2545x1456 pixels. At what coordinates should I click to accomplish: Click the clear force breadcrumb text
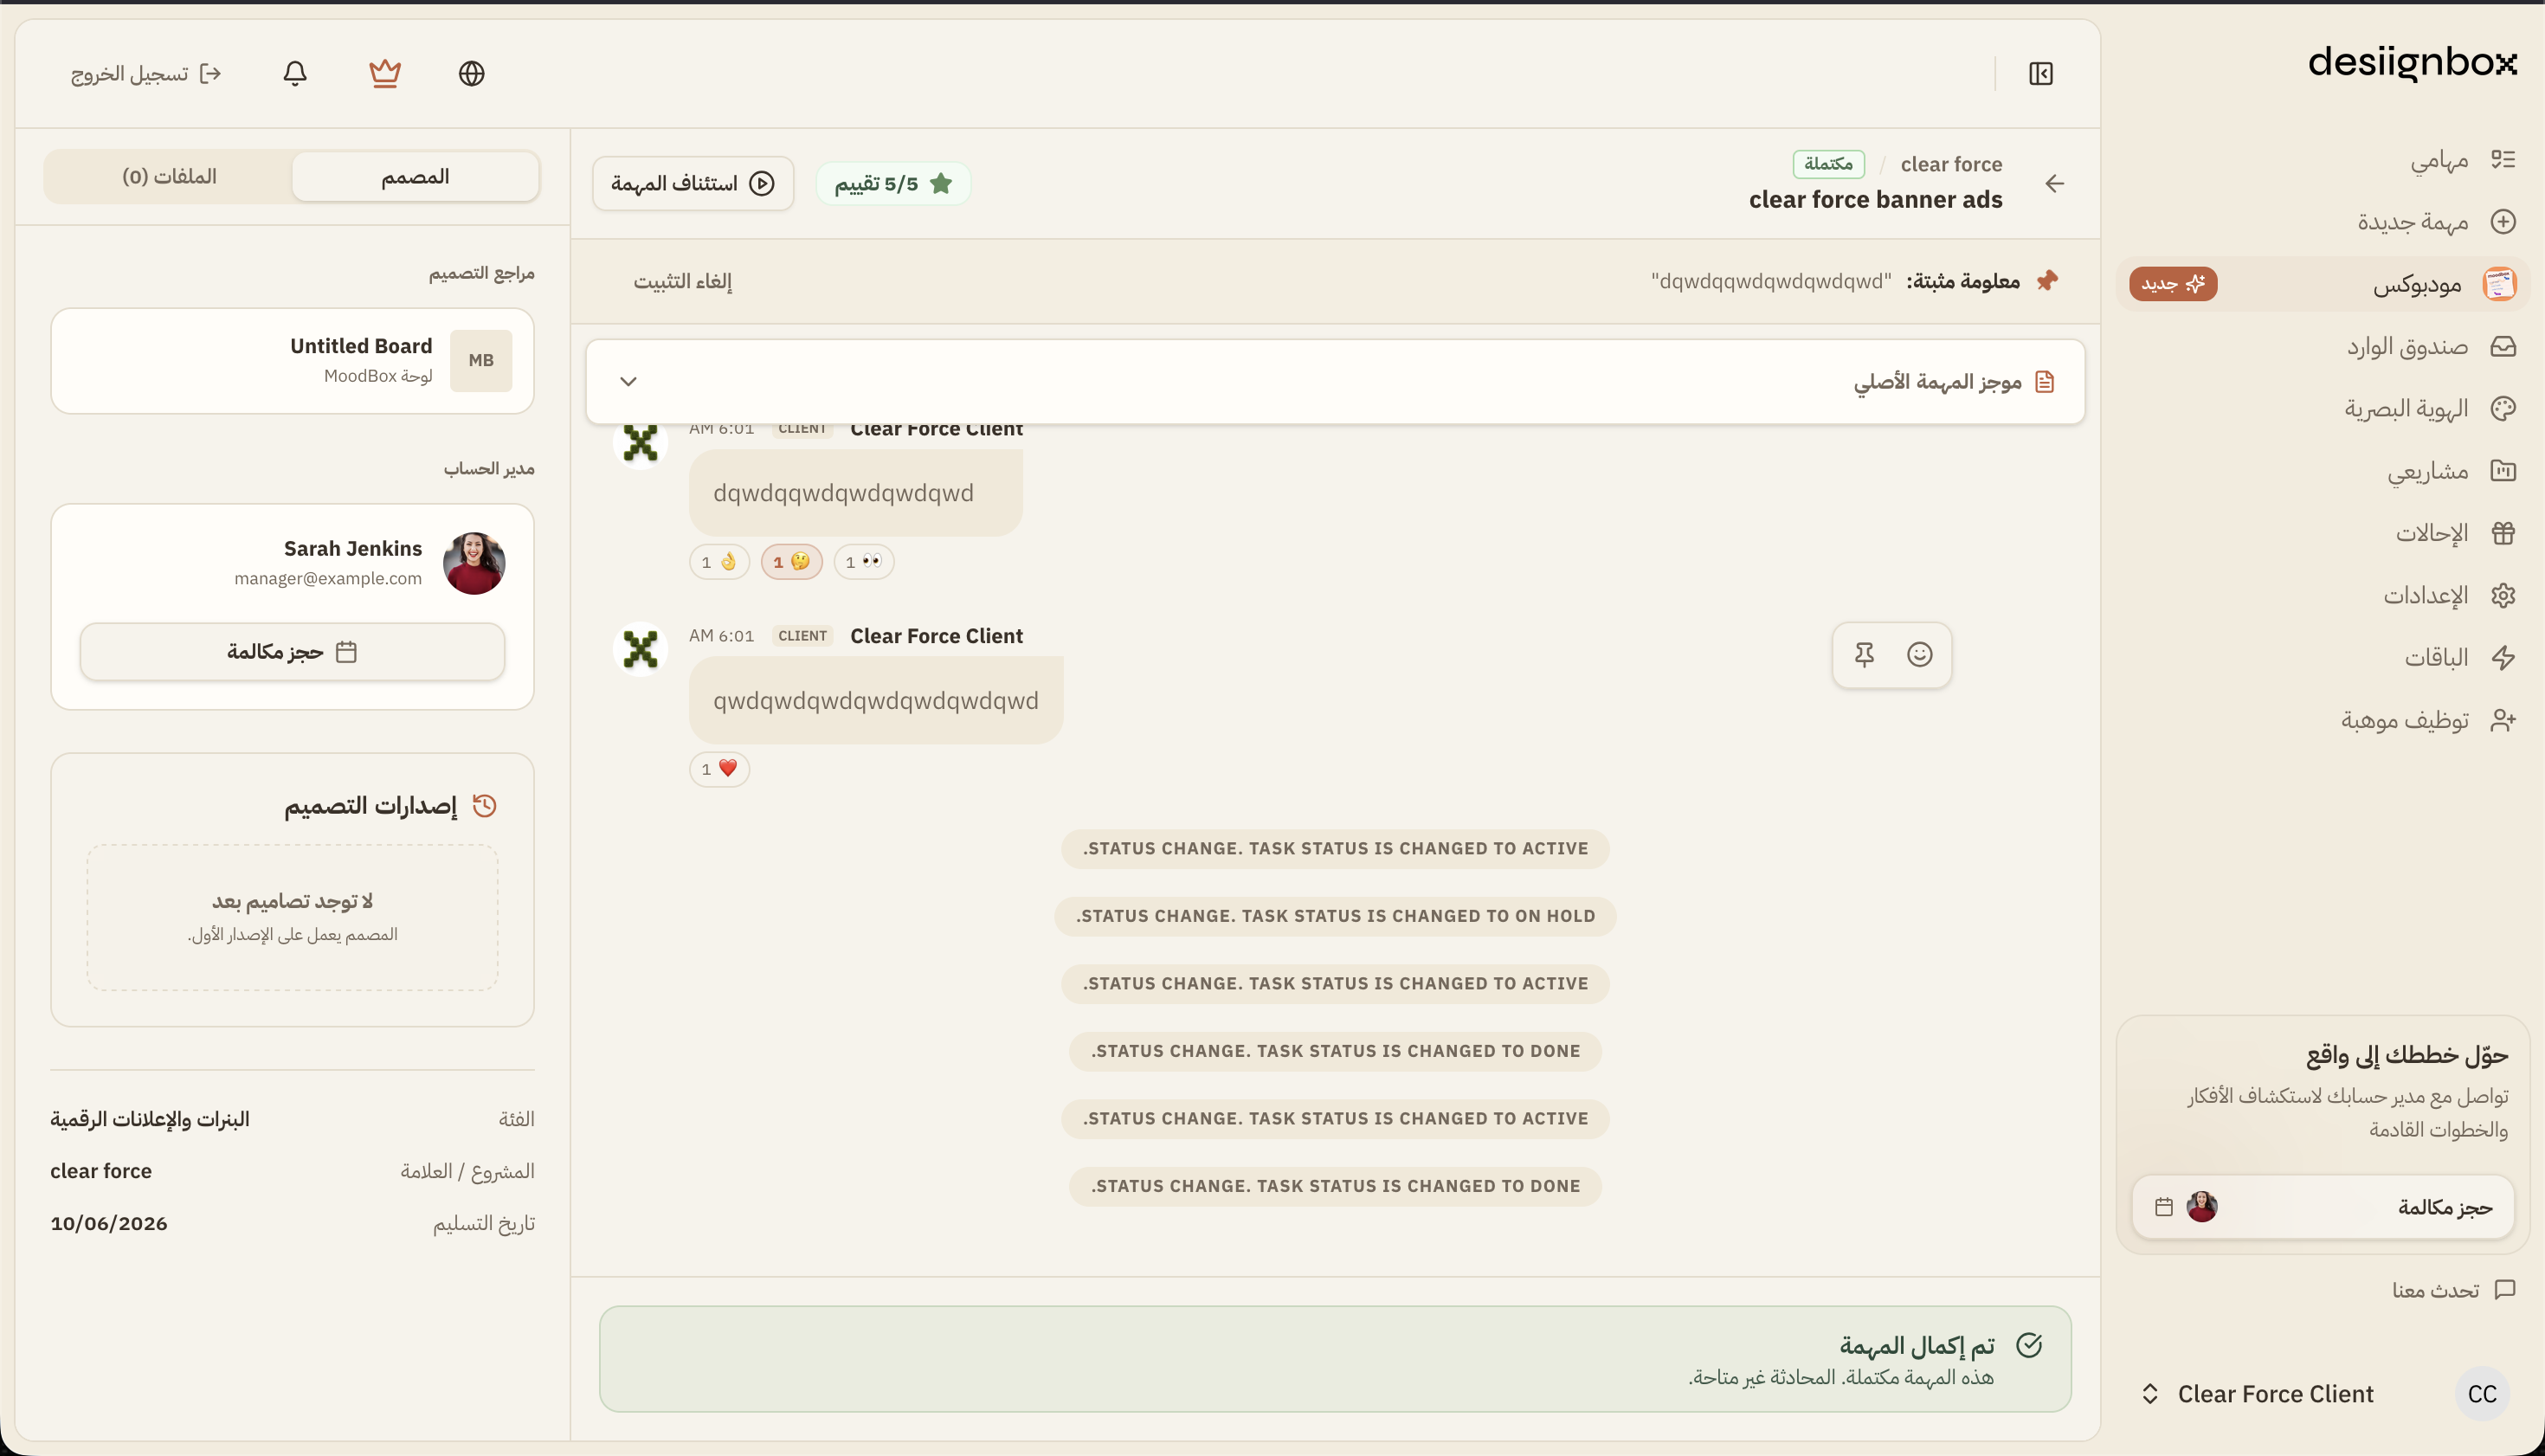click(1951, 164)
